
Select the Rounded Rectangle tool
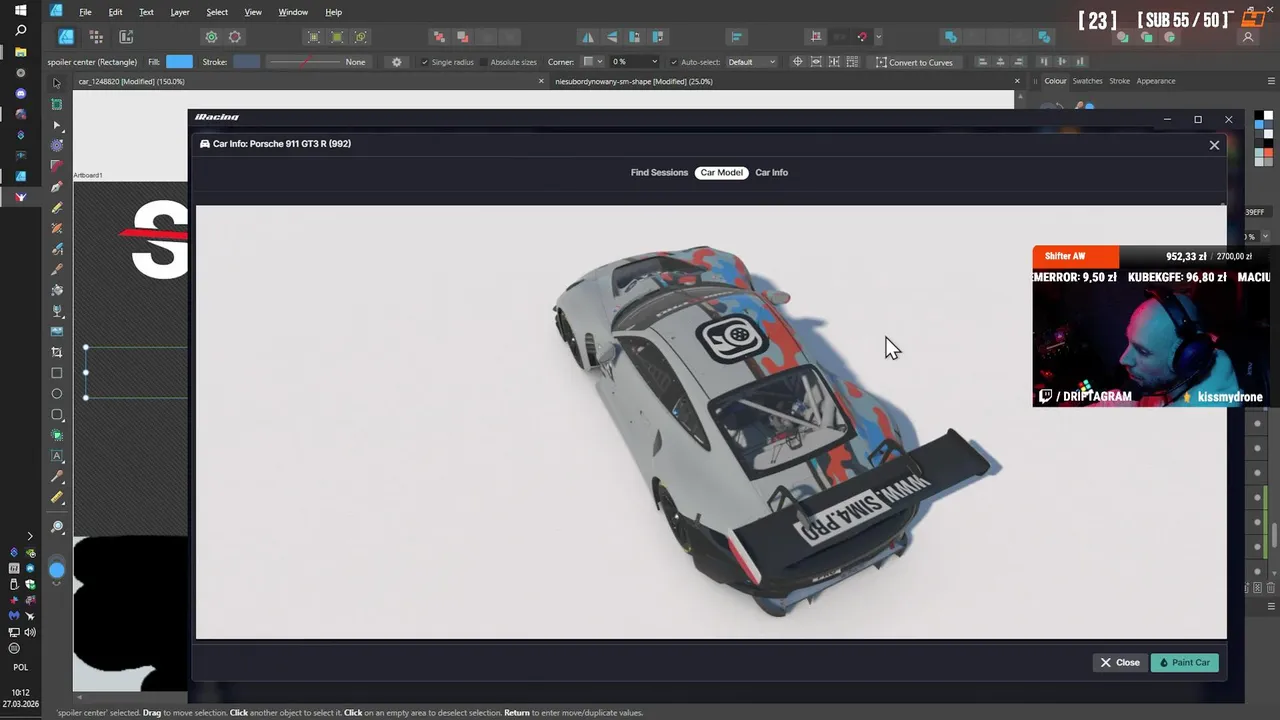point(57,414)
